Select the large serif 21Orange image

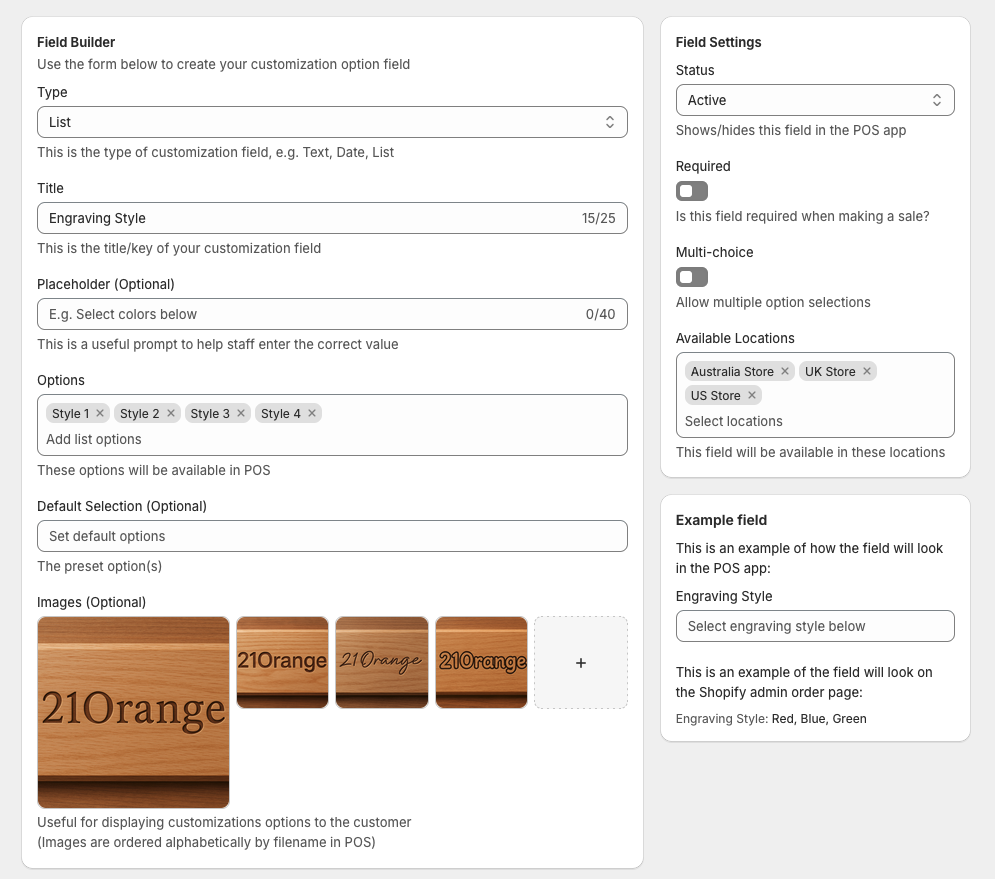coord(133,712)
